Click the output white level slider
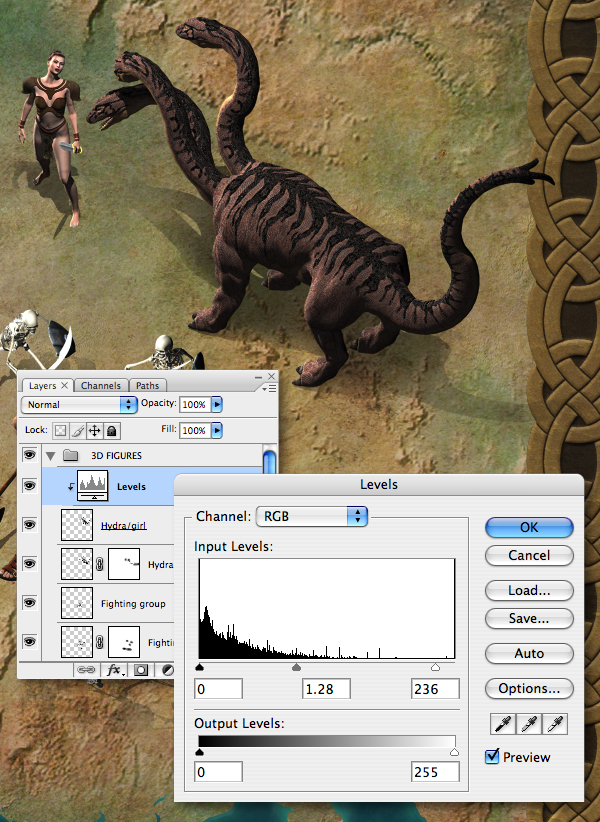 454,752
